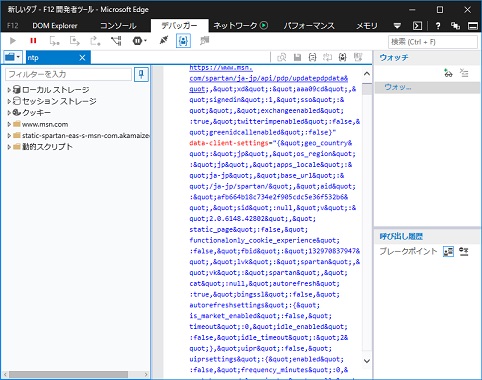Click the first breakpoint panel icon
Viewport: 482px width, 380px height.
coord(448,251)
